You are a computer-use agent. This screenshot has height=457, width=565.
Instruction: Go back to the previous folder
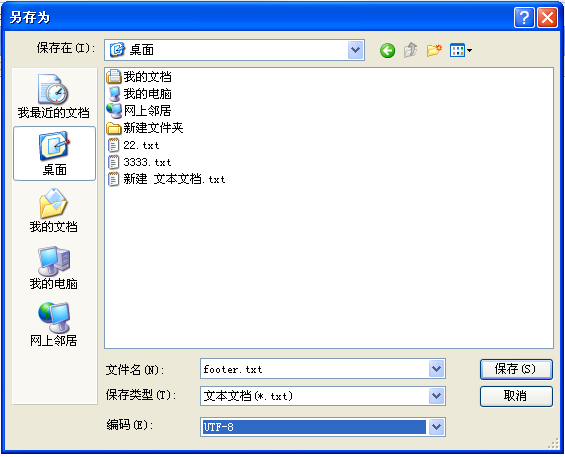pos(387,50)
